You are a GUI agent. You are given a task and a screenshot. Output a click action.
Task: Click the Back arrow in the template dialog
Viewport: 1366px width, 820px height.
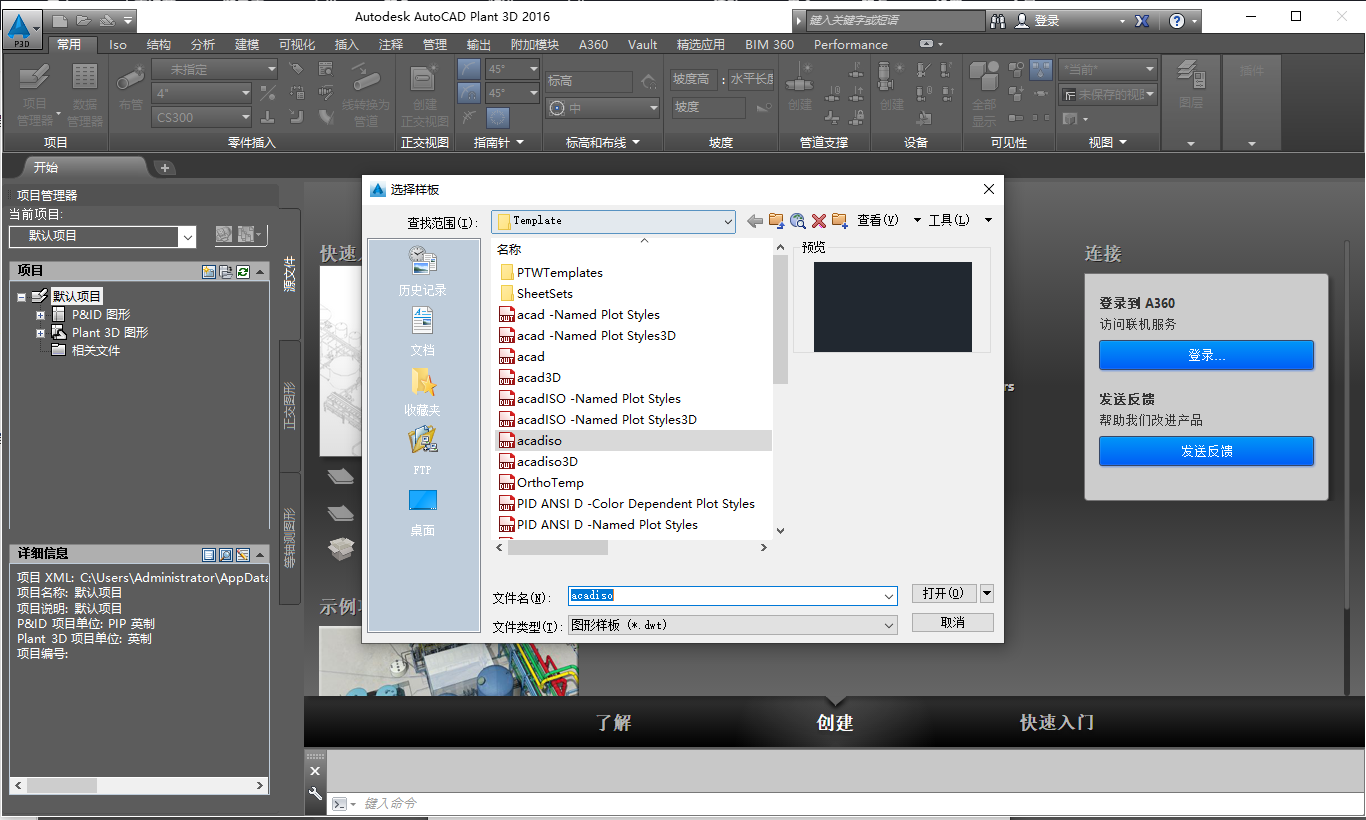pos(755,220)
